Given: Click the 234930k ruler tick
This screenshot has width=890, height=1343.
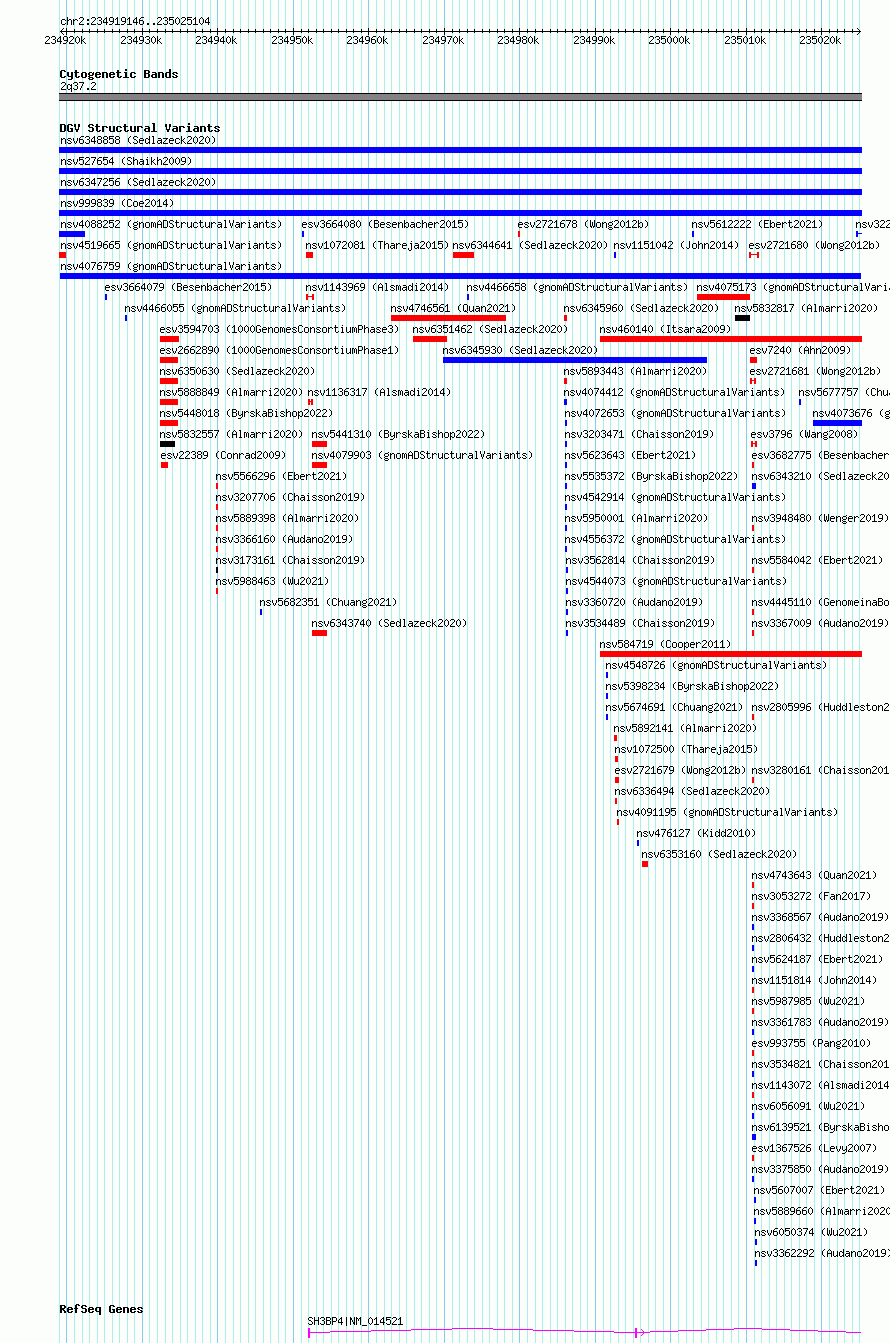Looking at the screenshot, I should tap(141, 40).
